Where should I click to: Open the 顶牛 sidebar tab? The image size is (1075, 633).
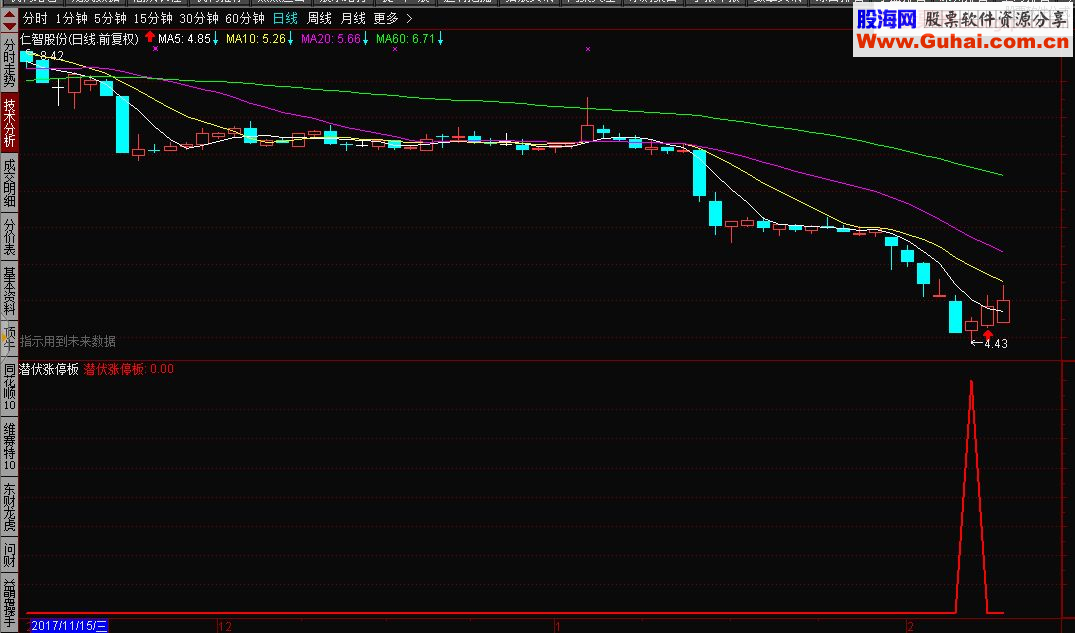[9, 339]
